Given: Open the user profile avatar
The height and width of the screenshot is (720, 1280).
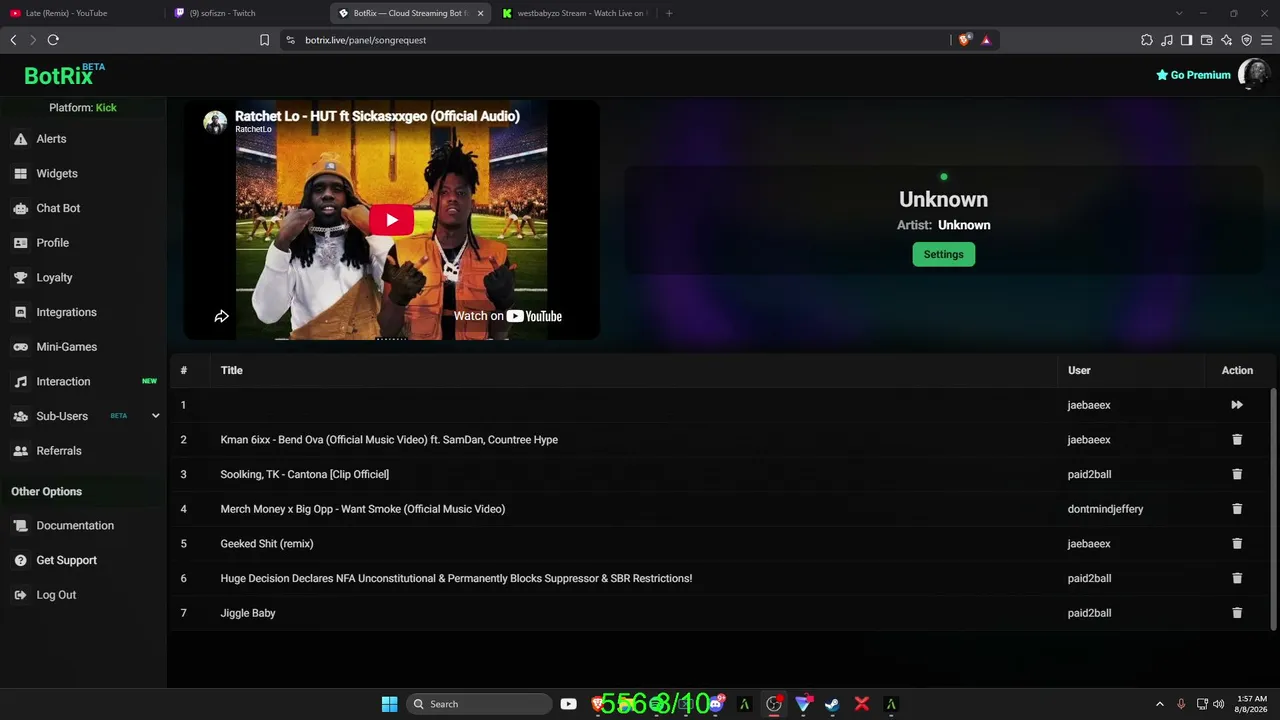Looking at the screenshot, I should [x=1254, y=74].
